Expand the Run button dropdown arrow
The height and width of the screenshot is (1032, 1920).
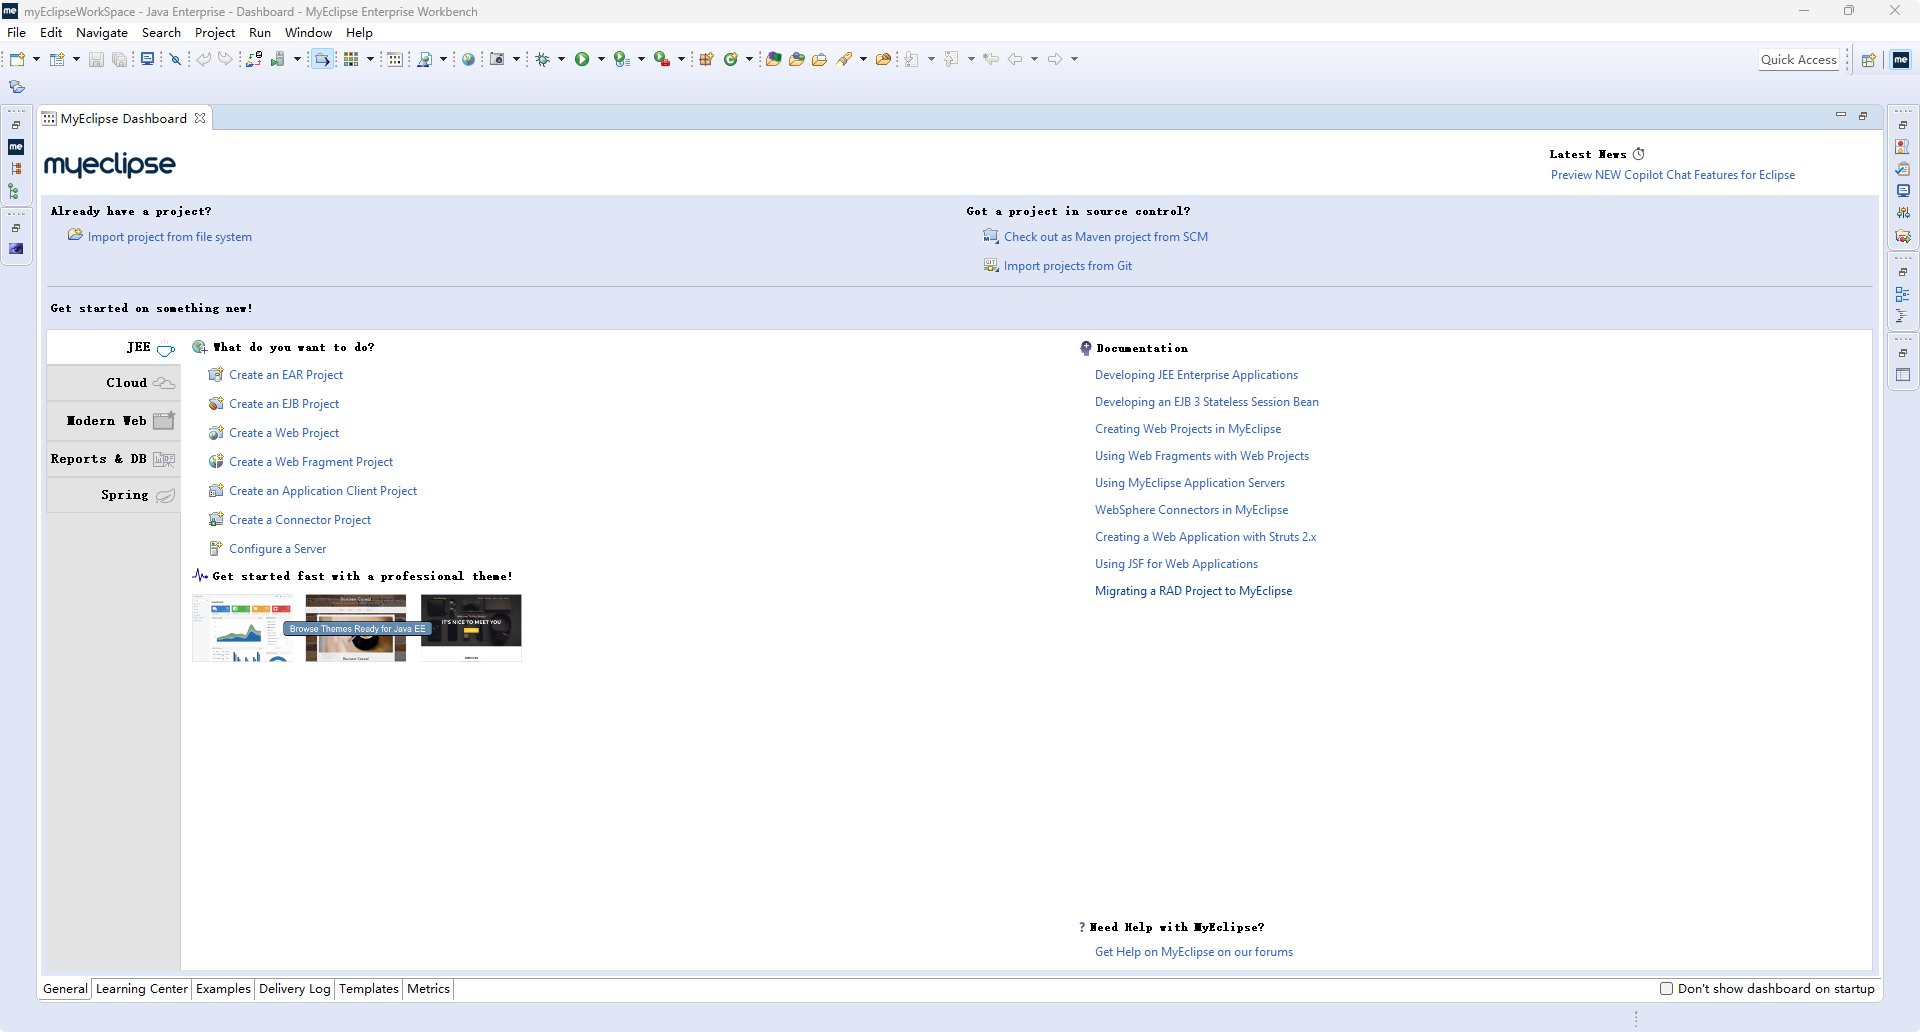[x=601, y=59]
